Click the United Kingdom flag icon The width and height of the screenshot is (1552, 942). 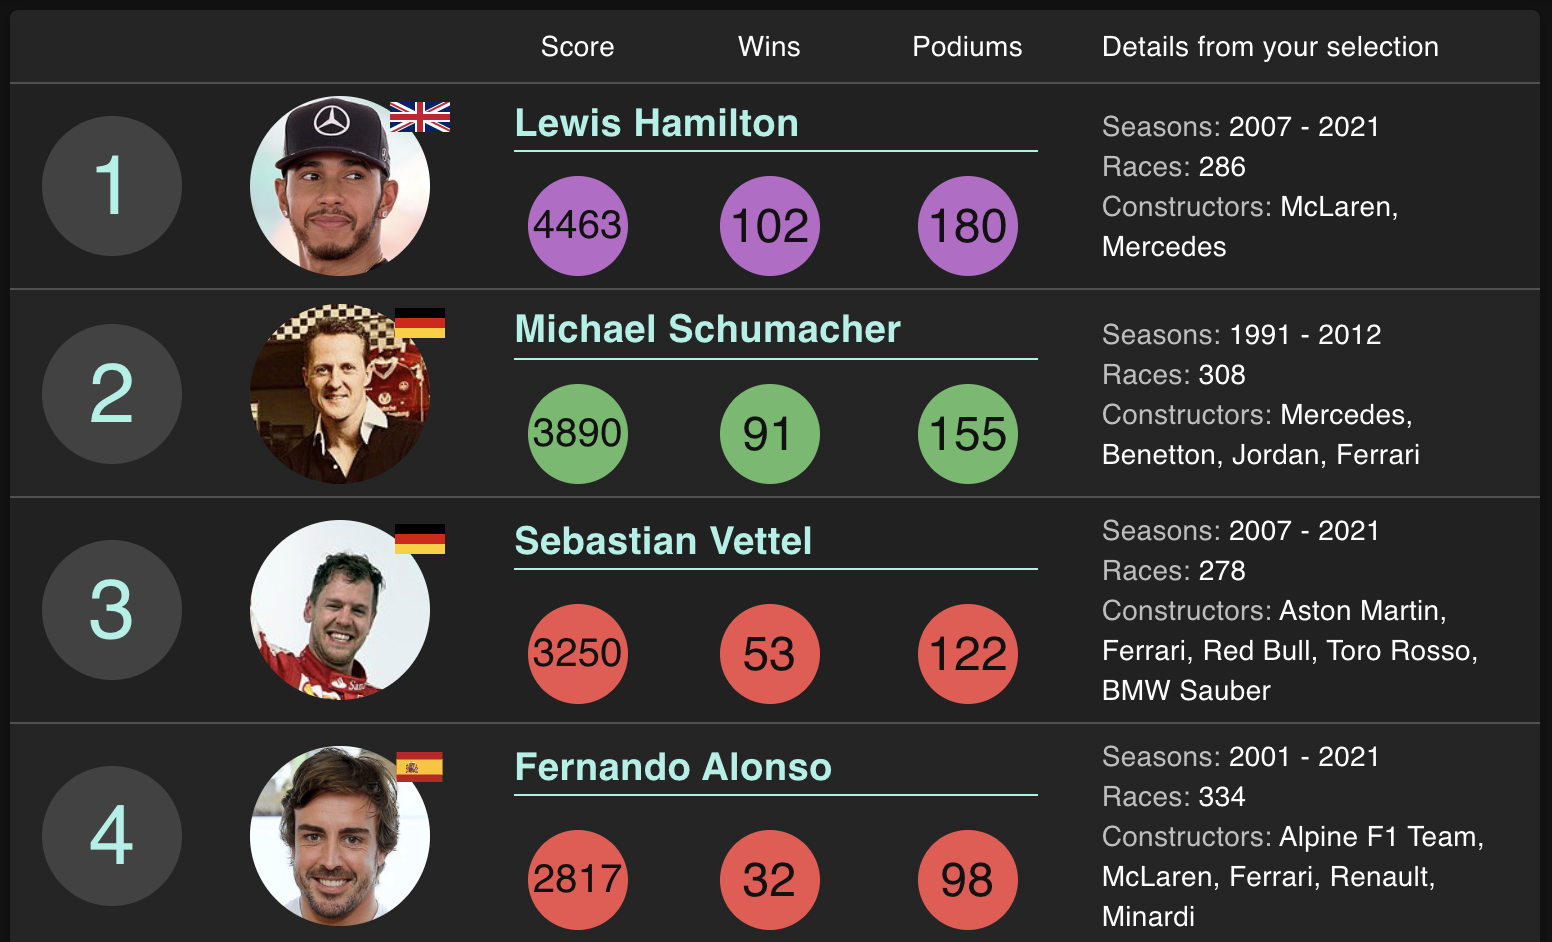point(420,117)
